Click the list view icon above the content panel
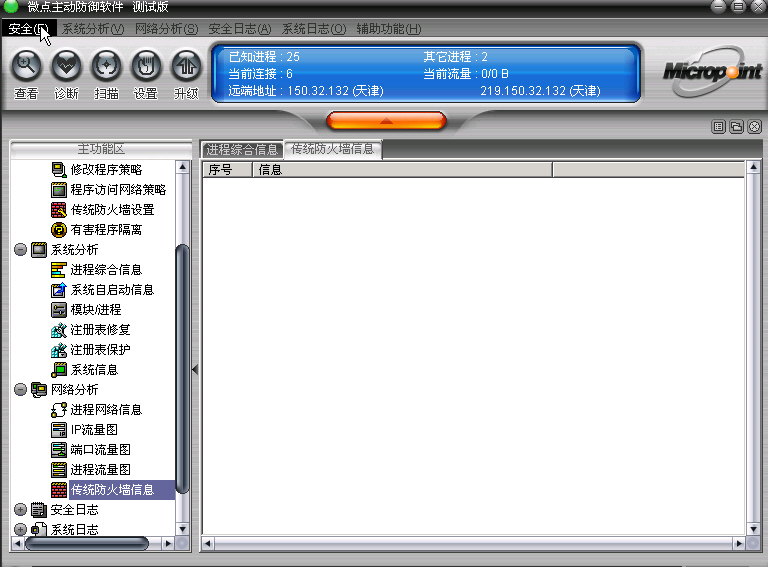 click(x=718, y=127)
